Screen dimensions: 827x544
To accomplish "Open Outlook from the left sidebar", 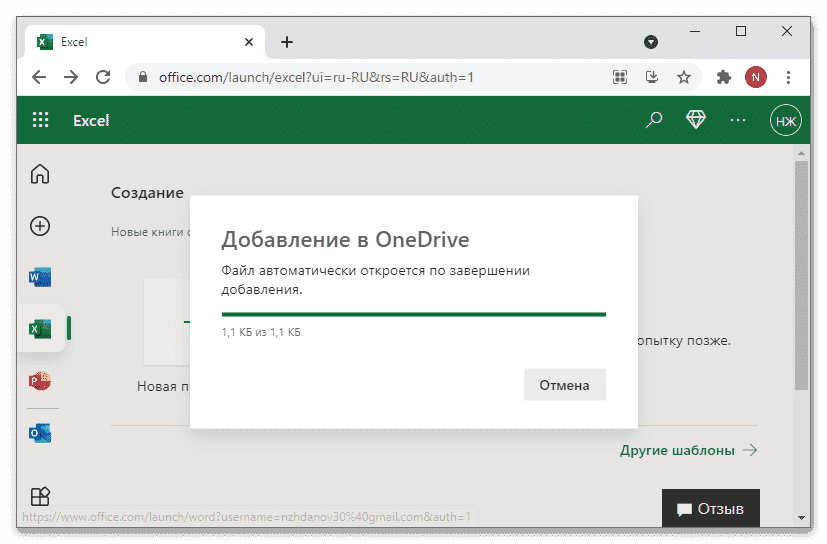I will (x=40, y=433).
